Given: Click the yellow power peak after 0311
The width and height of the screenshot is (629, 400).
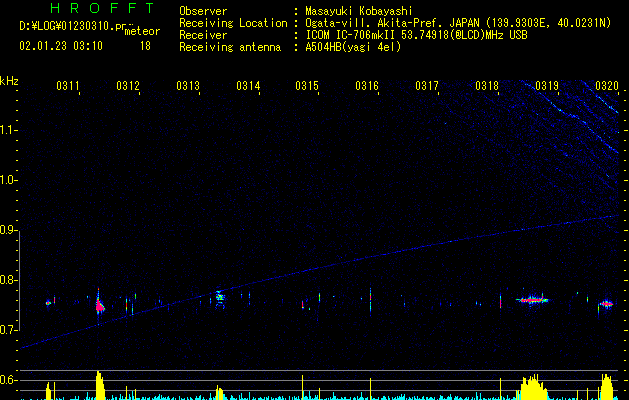Looking at the screenshot, I should pyautogui.click(x=99, y=385).
